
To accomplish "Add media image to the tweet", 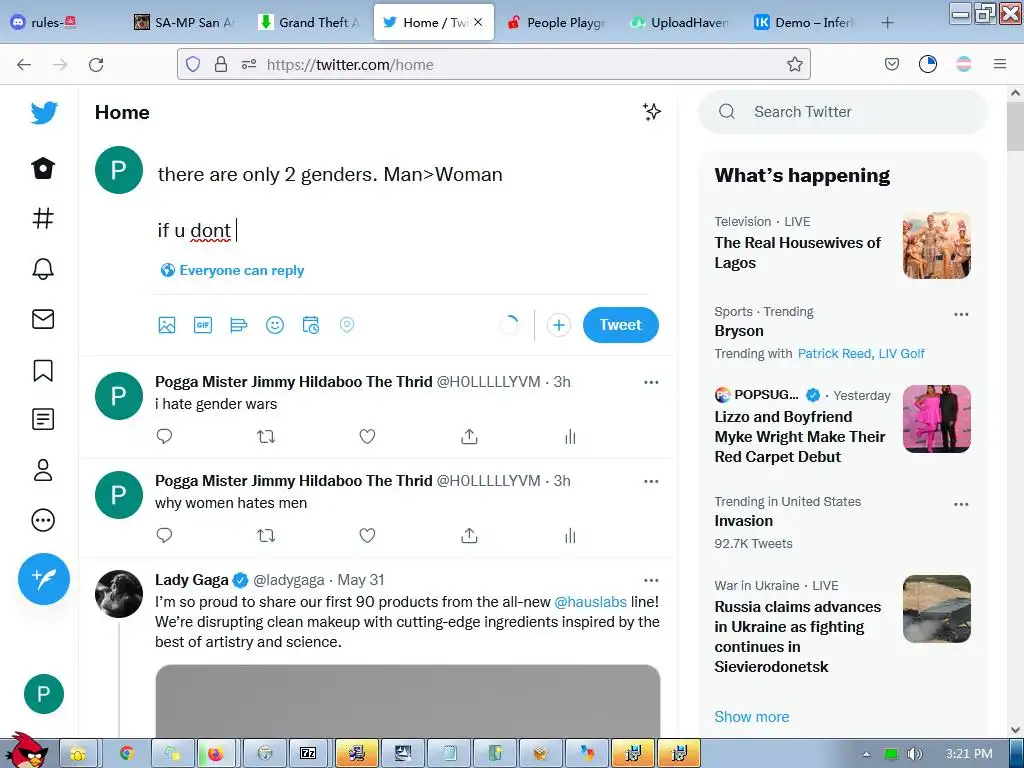I will (x=167, y=325).
